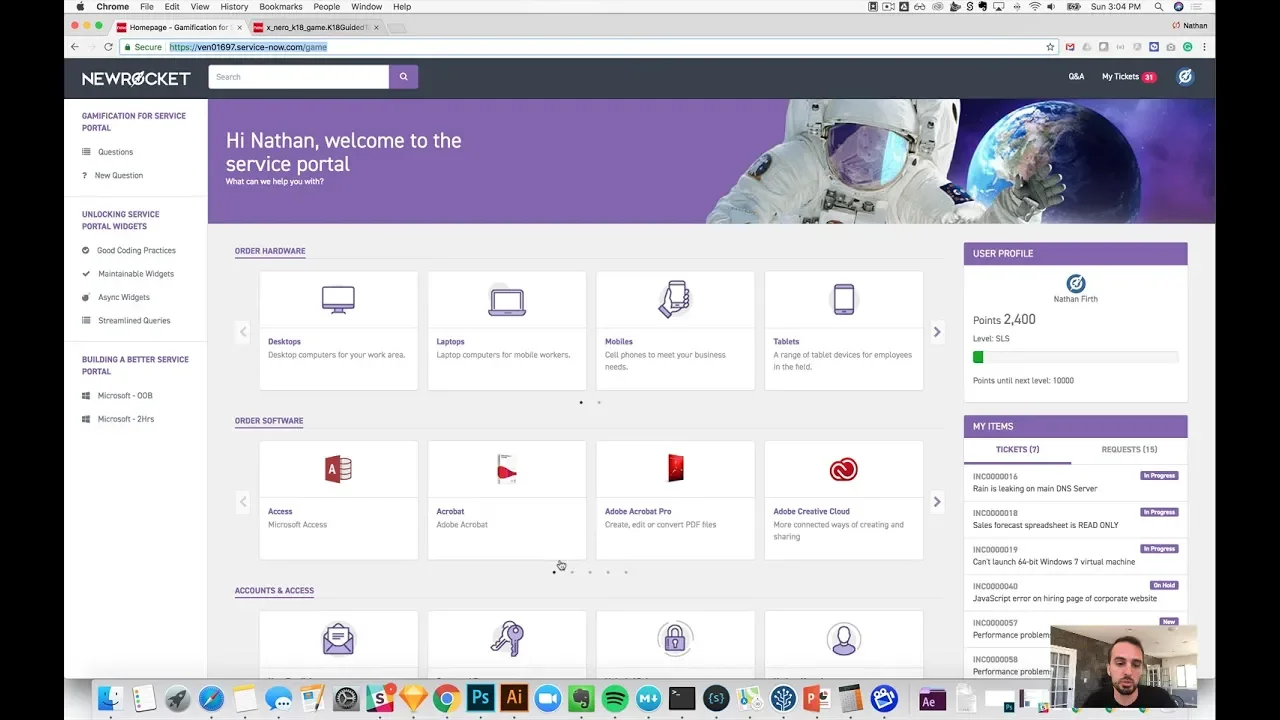Viewport: 1280px width, 720px height.
Task: Open the Bookmarks menu
Action: [280, 6]
